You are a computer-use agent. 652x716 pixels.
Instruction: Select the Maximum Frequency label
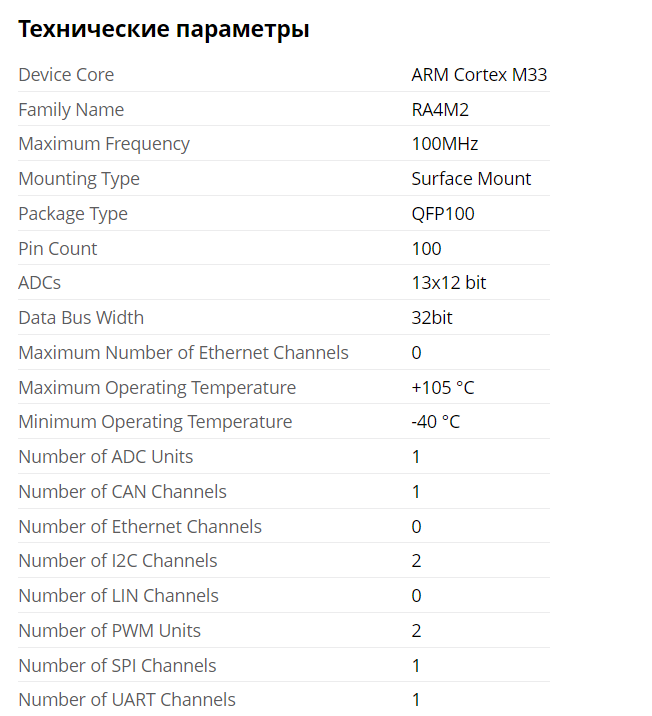[x=104, y=144]
